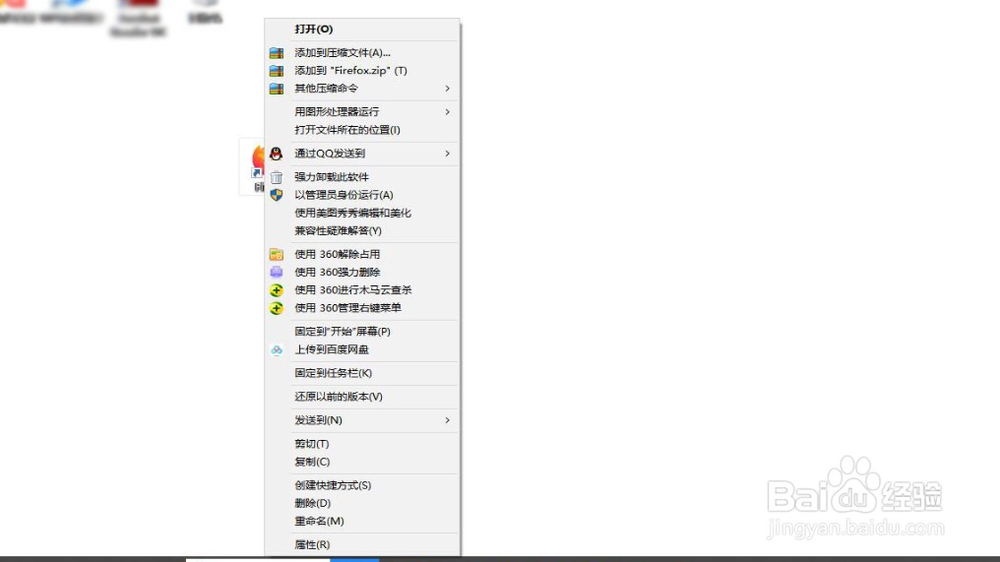Screen dimensions: 1000x562
Task: Select 兼容性疑难解答(Y)
Action: coord(362,231)
